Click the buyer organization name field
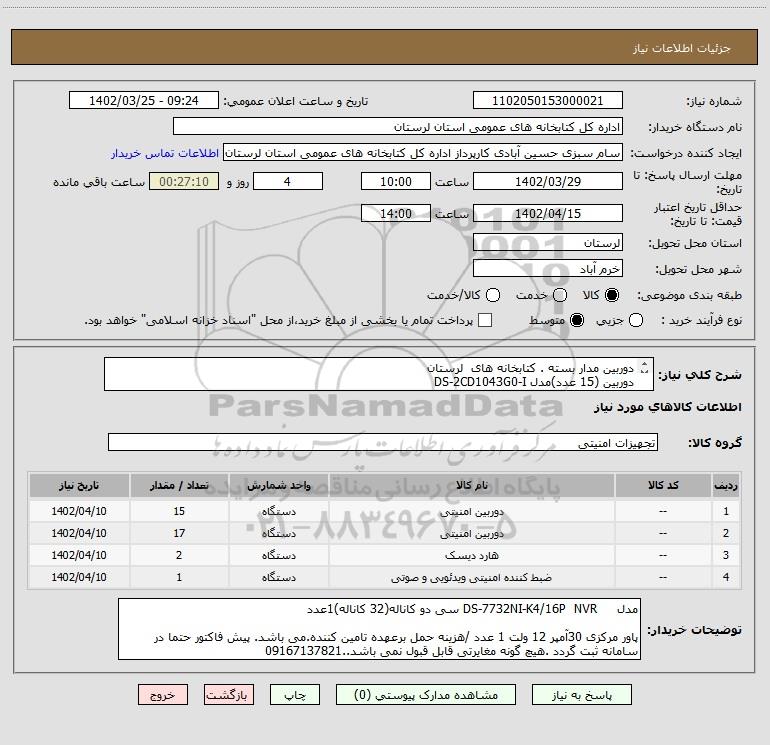This screenshot has width=770, height=745. pos(398,127)
